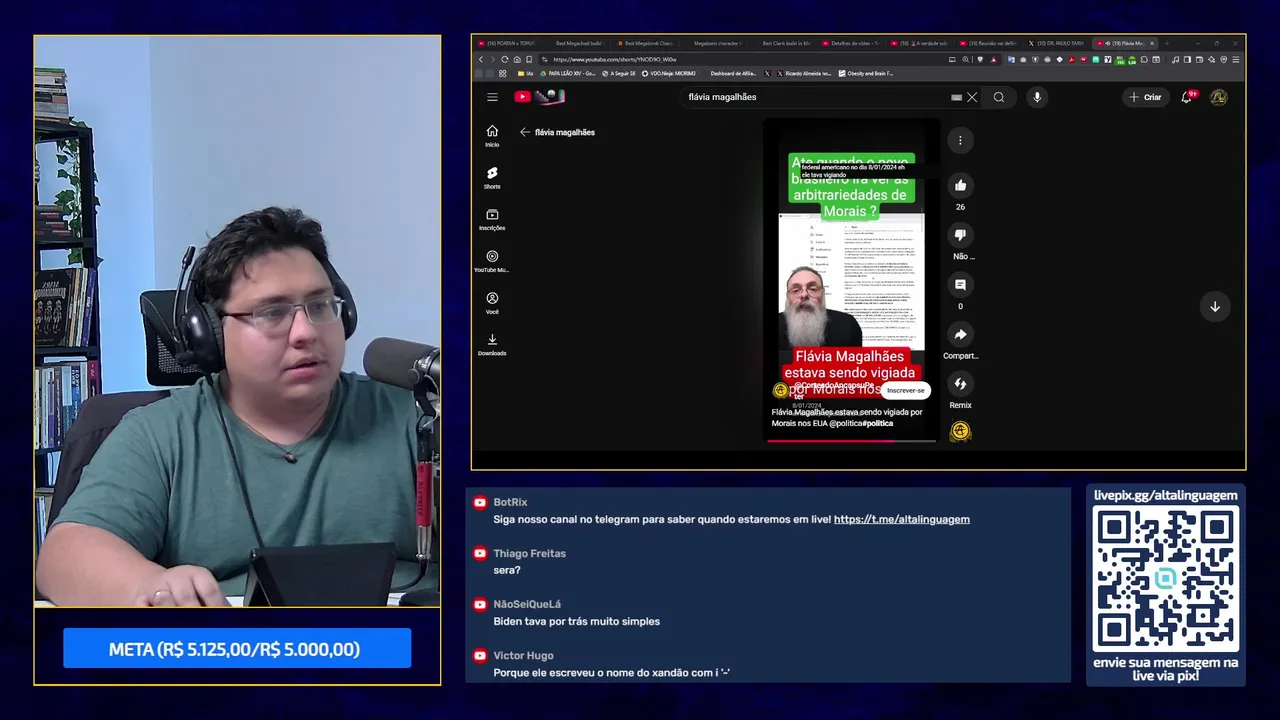Open the YouTube hamburger guide menu
This screenshot has width=1280, height=720.
(x=492, y=97)
